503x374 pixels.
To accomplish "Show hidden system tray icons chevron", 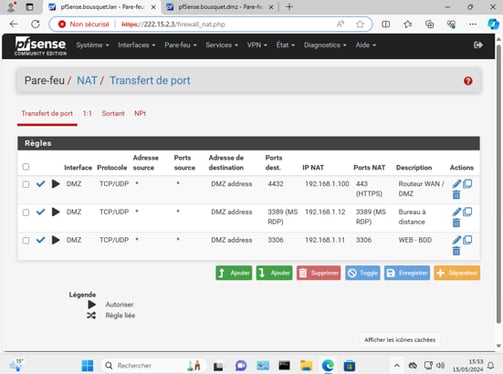I will (397, 366).
